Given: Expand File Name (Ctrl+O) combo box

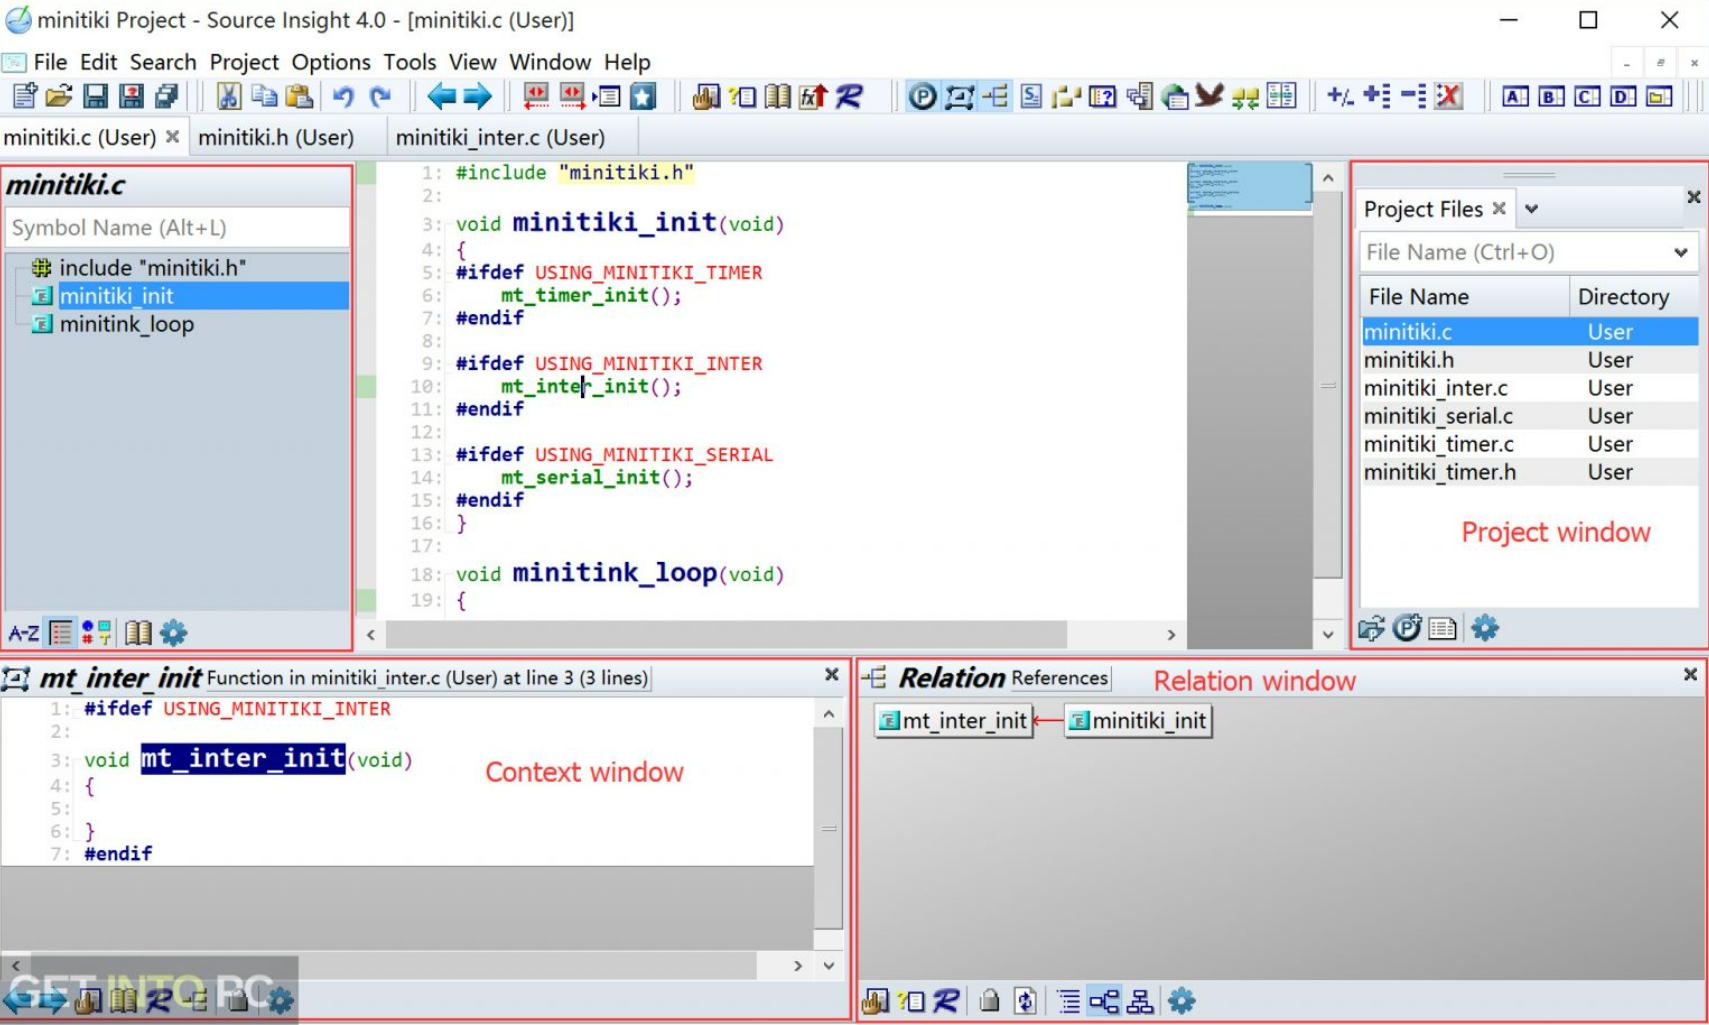Looking at the screenshot, I should click(x=1681, y=252).
